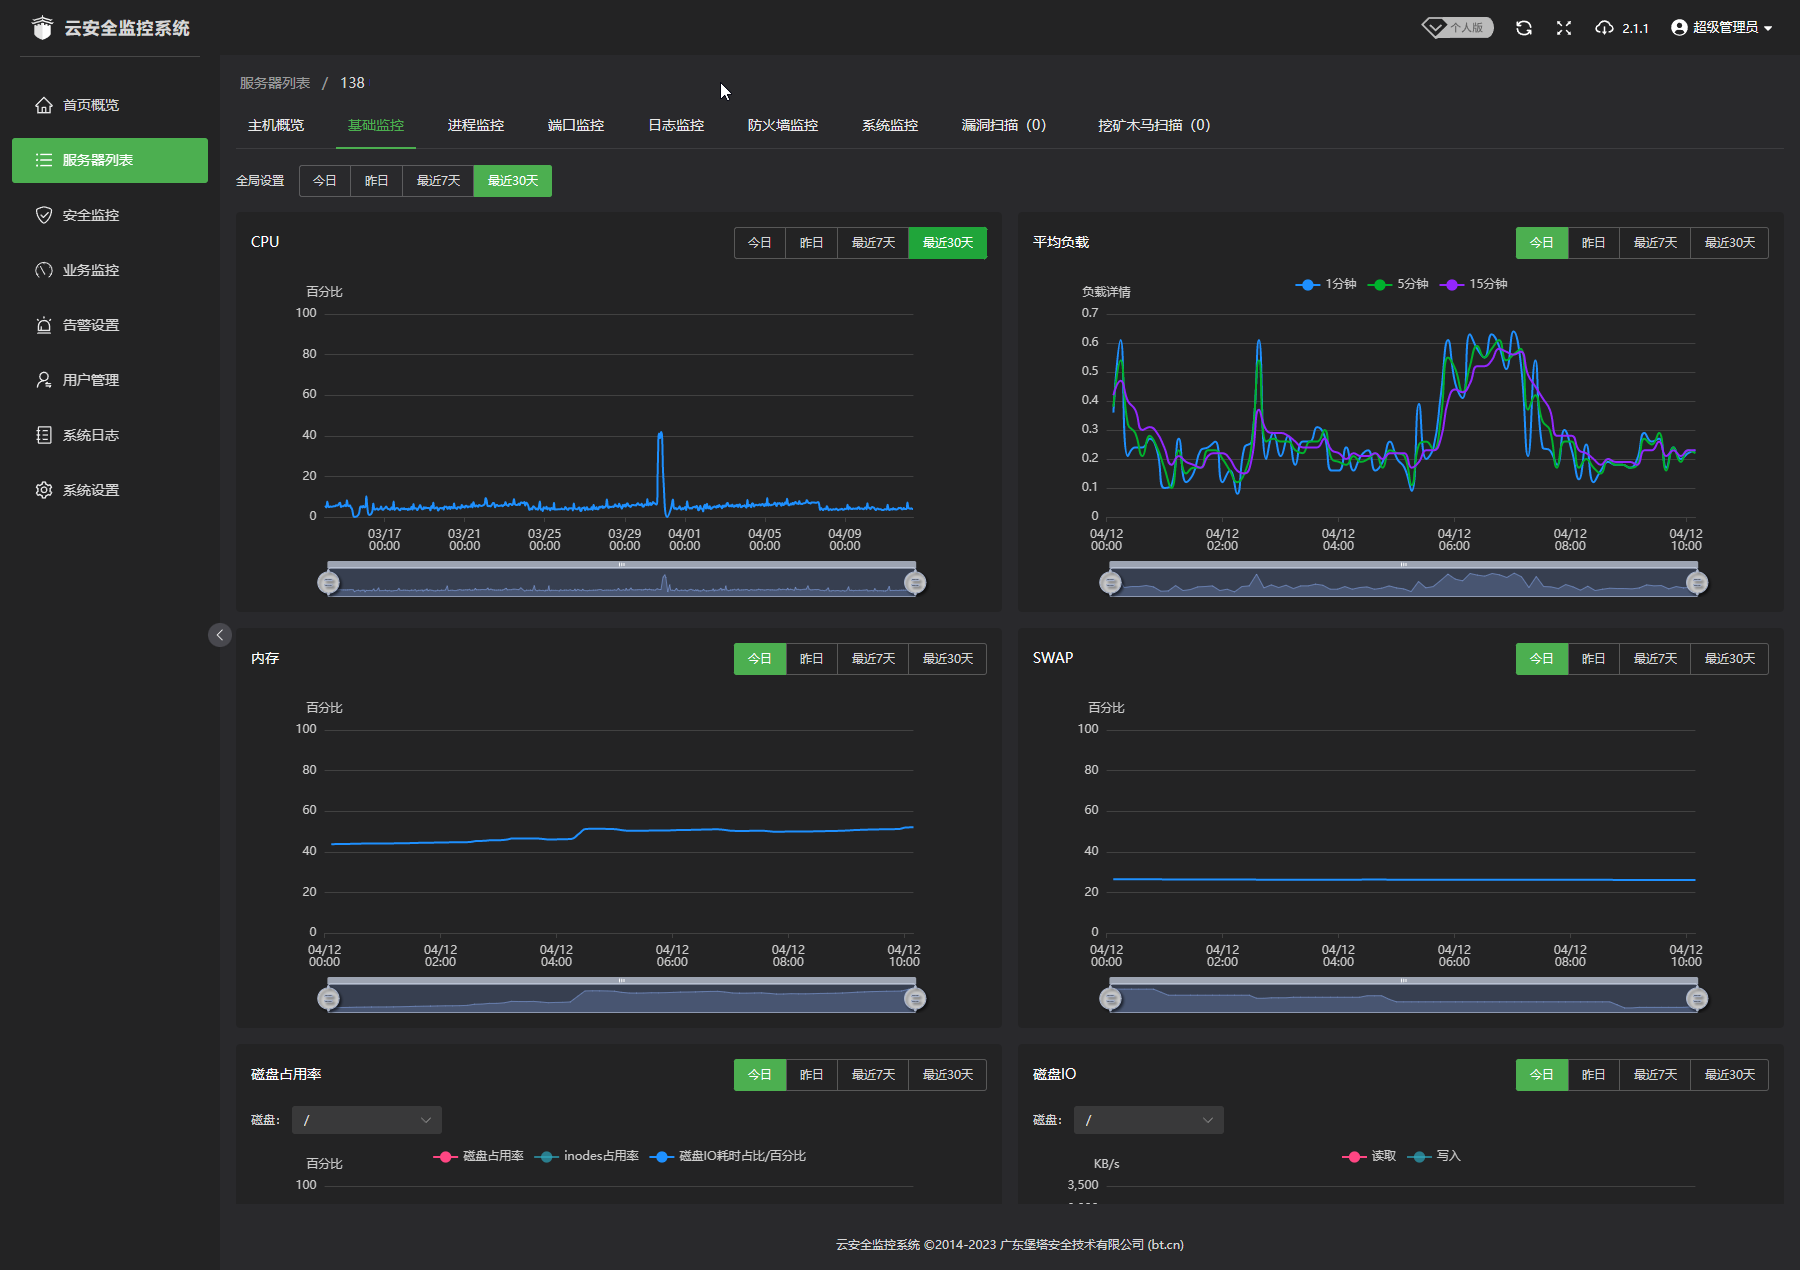Click the refresh icon in top bar
The image size is (1800, 1270).
(1523, 28)
